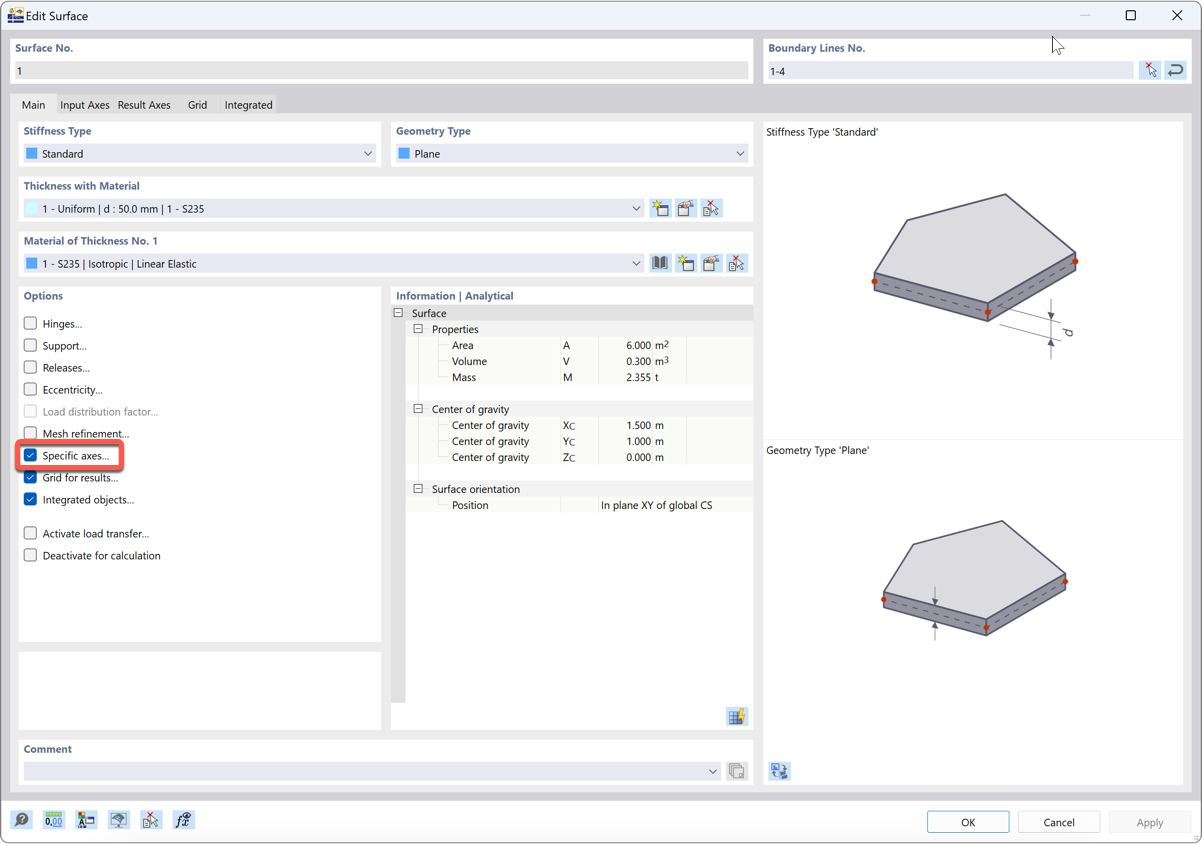This screenshot has width=1202, height=844.
Task: Click the copy icon next to Comment field
Action: 736,771
